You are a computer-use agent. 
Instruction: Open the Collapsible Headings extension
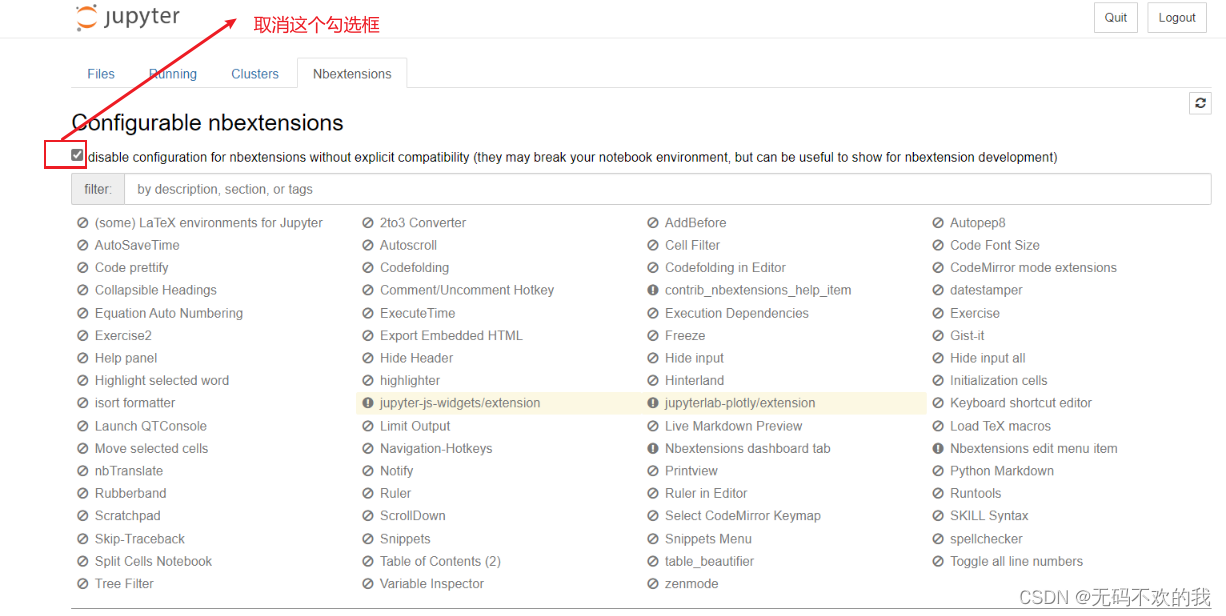coord(155,290)
